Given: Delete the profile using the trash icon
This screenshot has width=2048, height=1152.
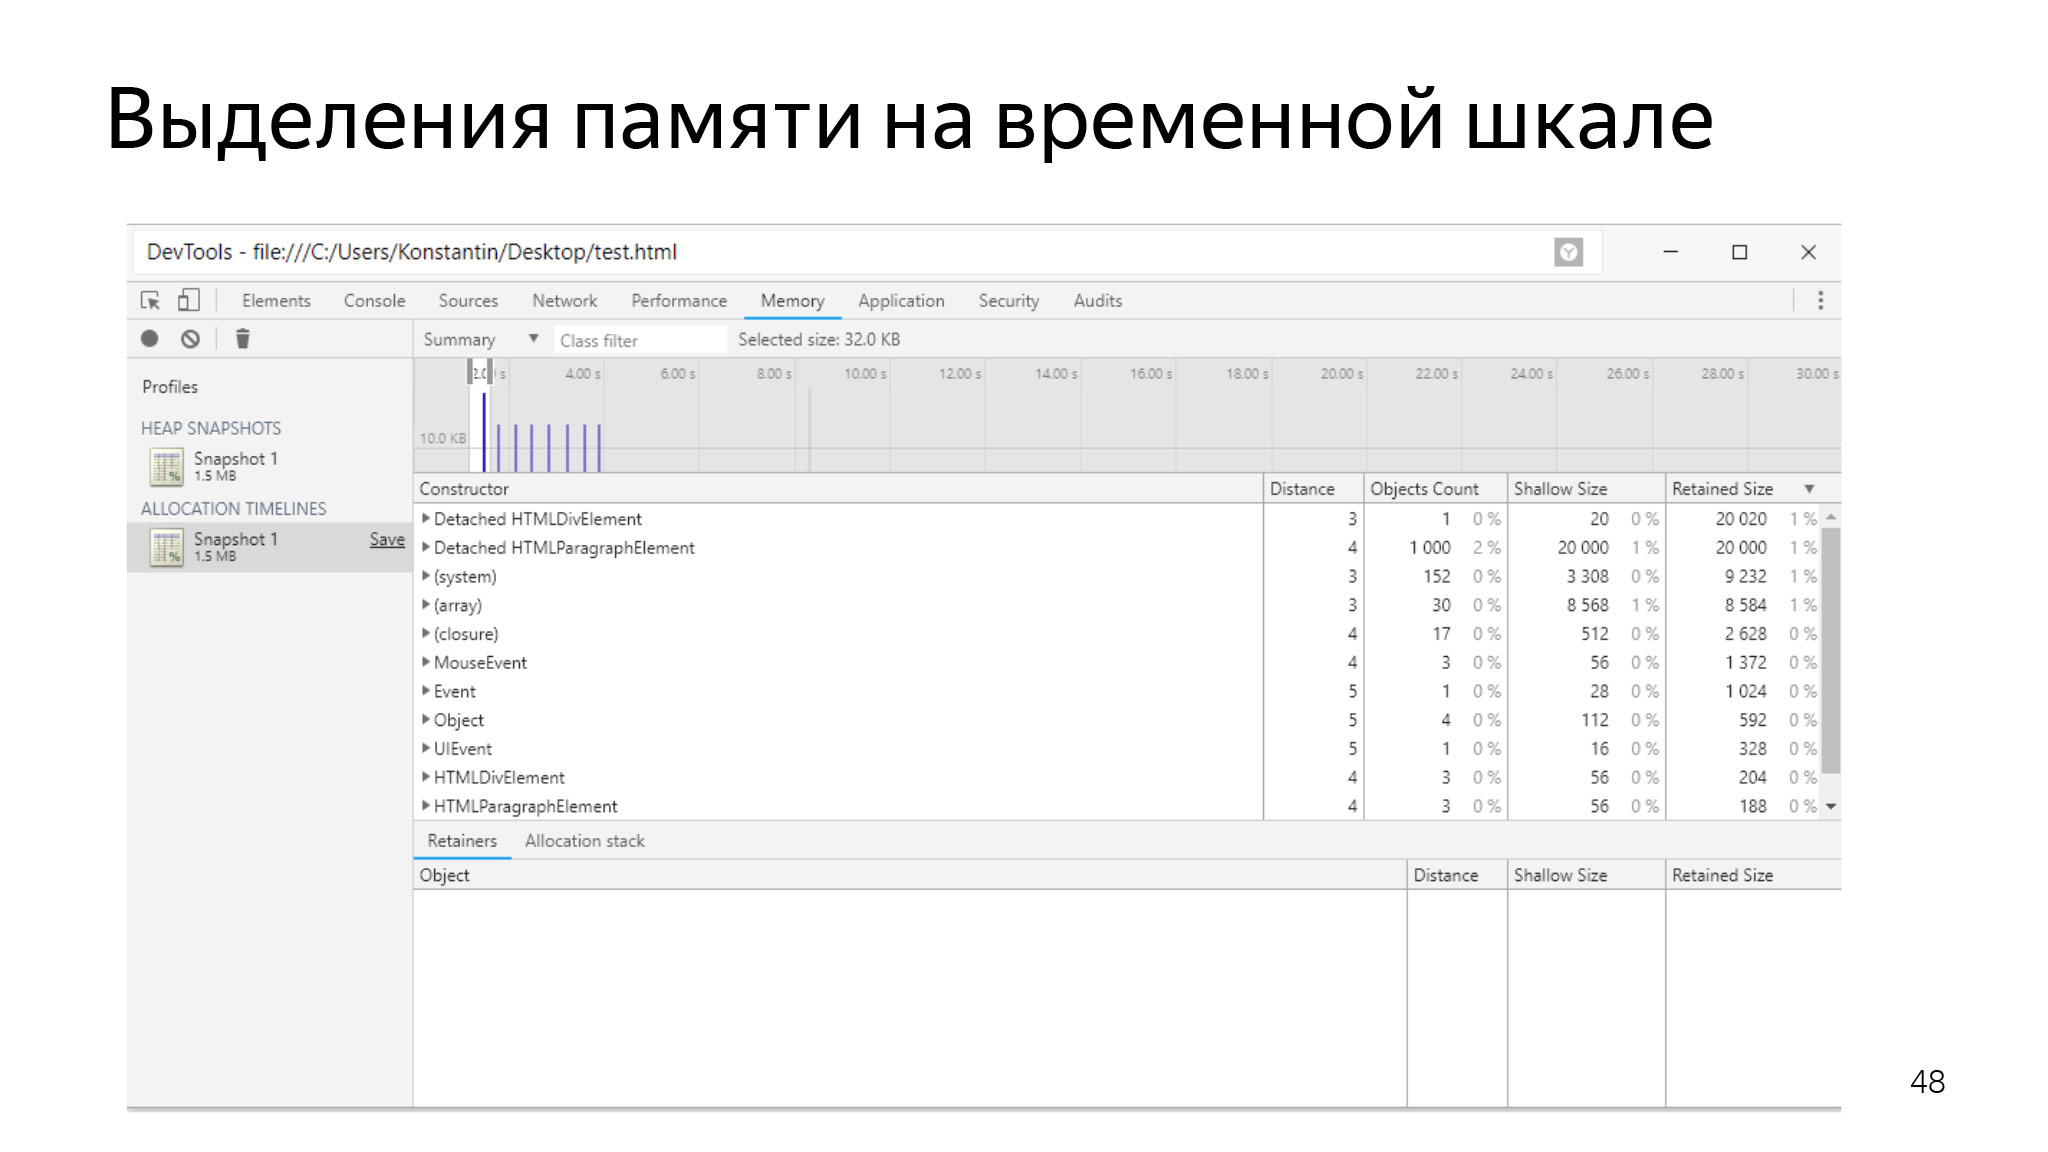Looking at the screenshot, I should [241, 339].
